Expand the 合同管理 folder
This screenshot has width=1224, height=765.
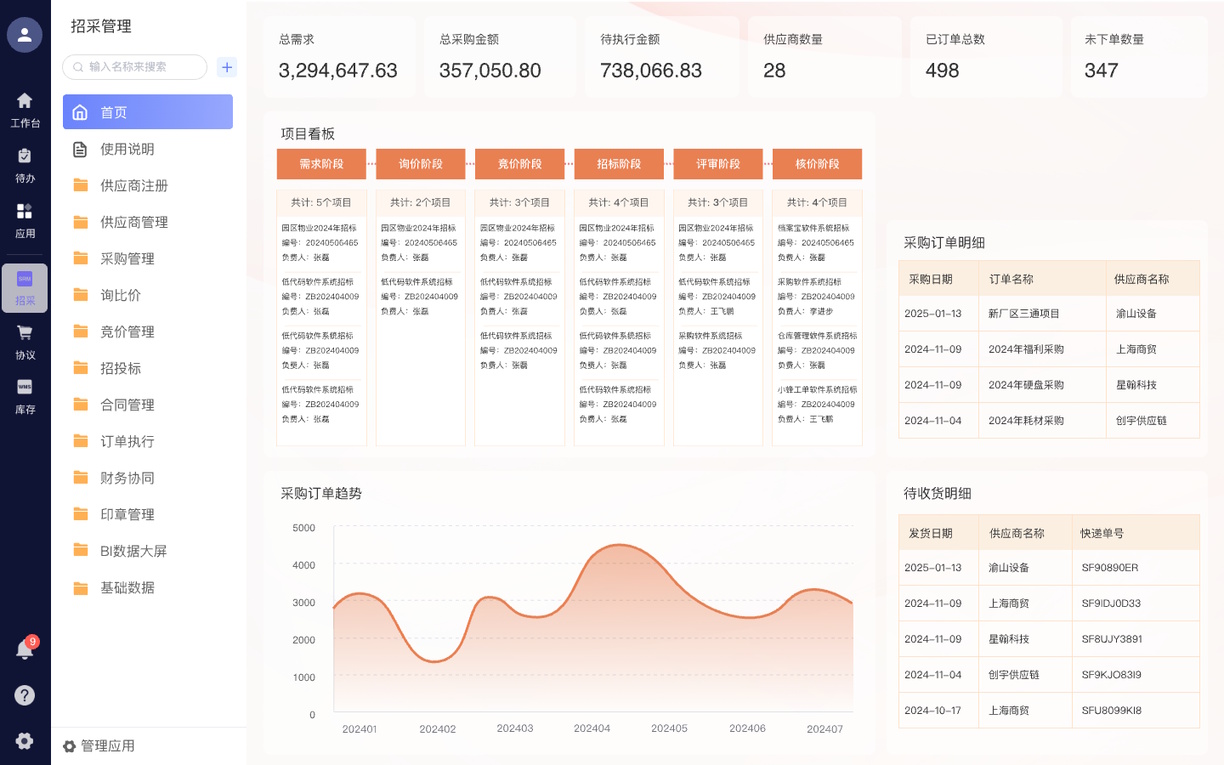127,405
